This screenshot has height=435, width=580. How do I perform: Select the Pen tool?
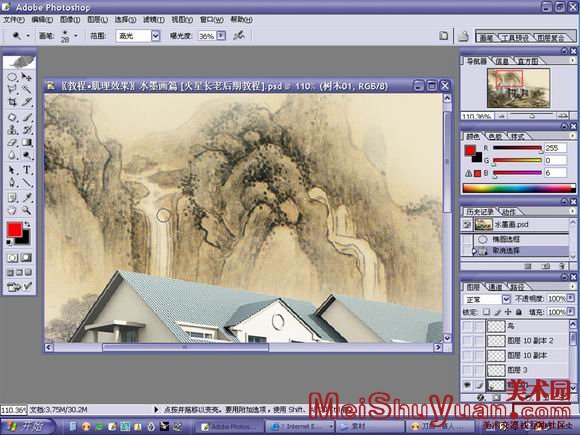tap(12, 183)
